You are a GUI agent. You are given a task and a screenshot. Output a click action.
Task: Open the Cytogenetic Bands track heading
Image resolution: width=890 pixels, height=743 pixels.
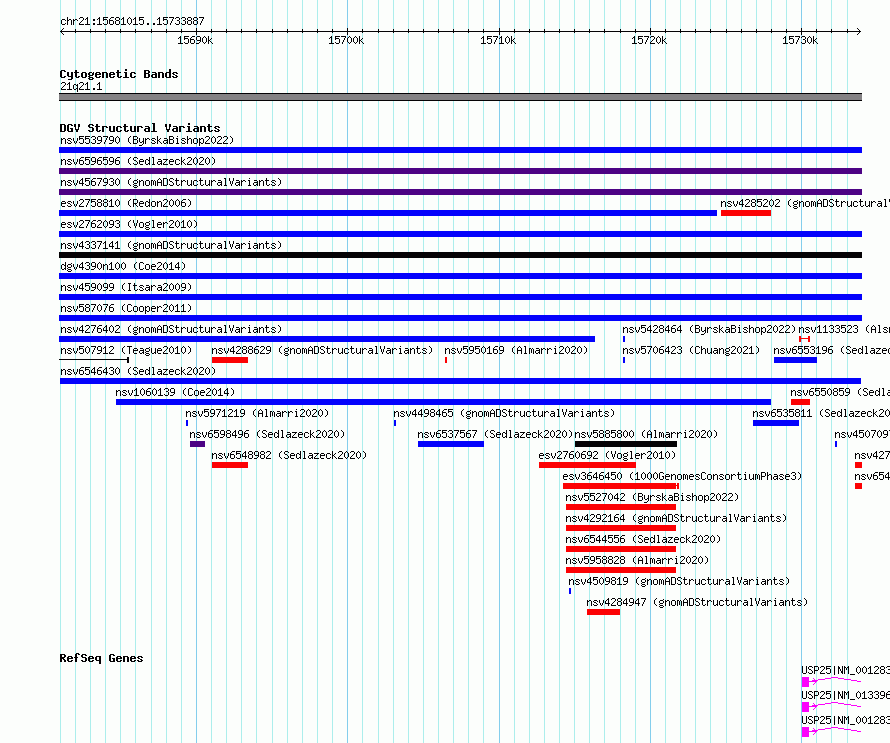click(x=119, y=74)
